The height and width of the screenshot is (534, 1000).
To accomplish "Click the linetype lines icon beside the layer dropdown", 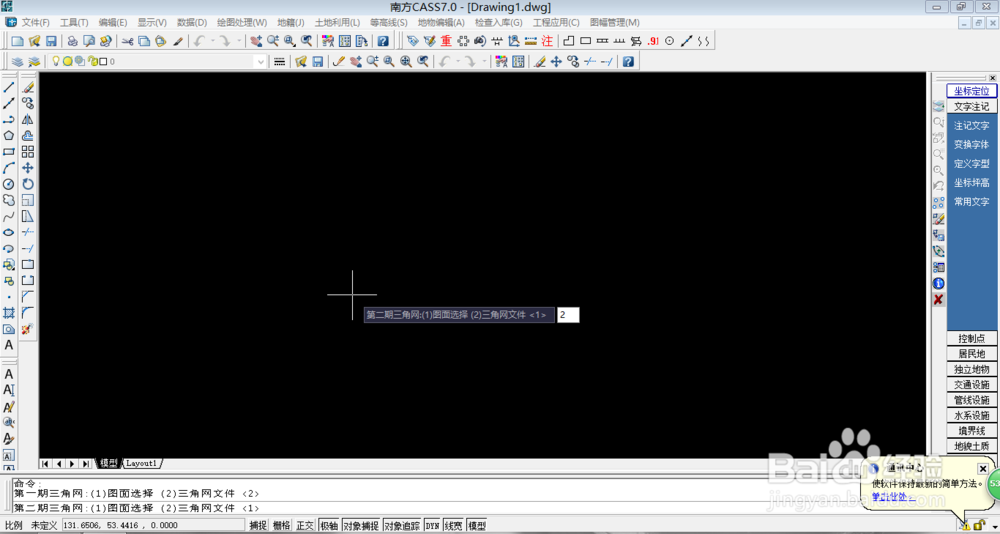I will pyautogui.click(x=279, y=61).
